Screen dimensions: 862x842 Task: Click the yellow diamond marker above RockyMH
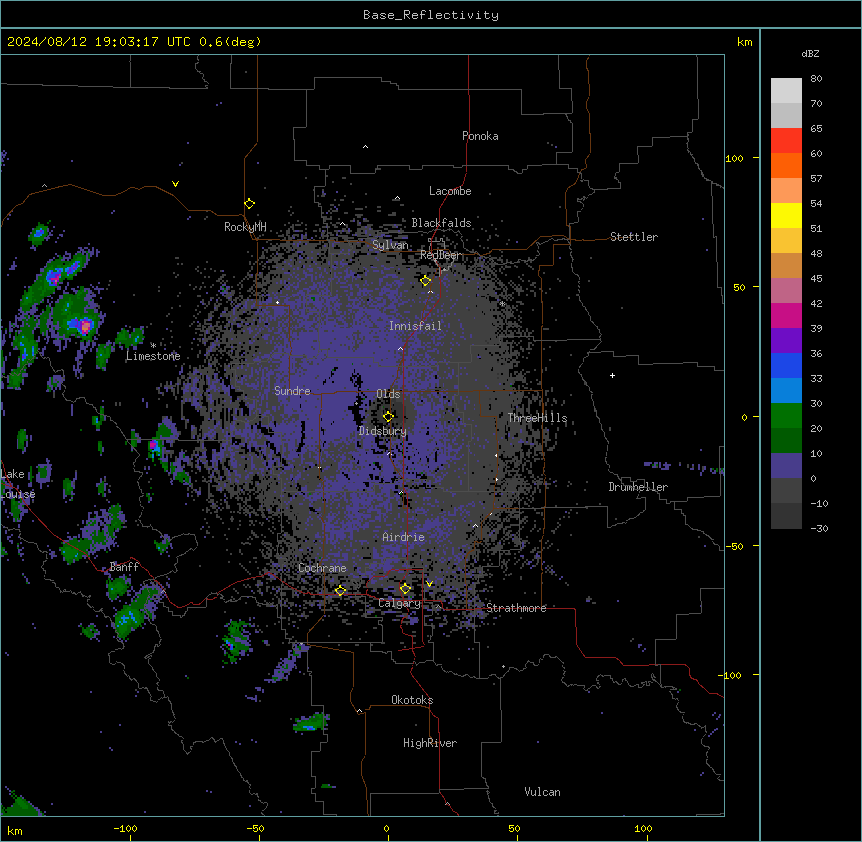(249, 204)
